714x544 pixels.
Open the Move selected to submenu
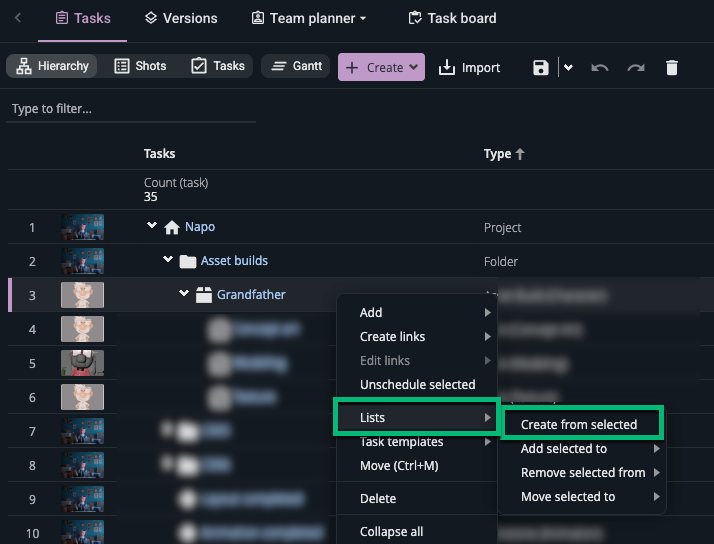click(x=581, y=497)
